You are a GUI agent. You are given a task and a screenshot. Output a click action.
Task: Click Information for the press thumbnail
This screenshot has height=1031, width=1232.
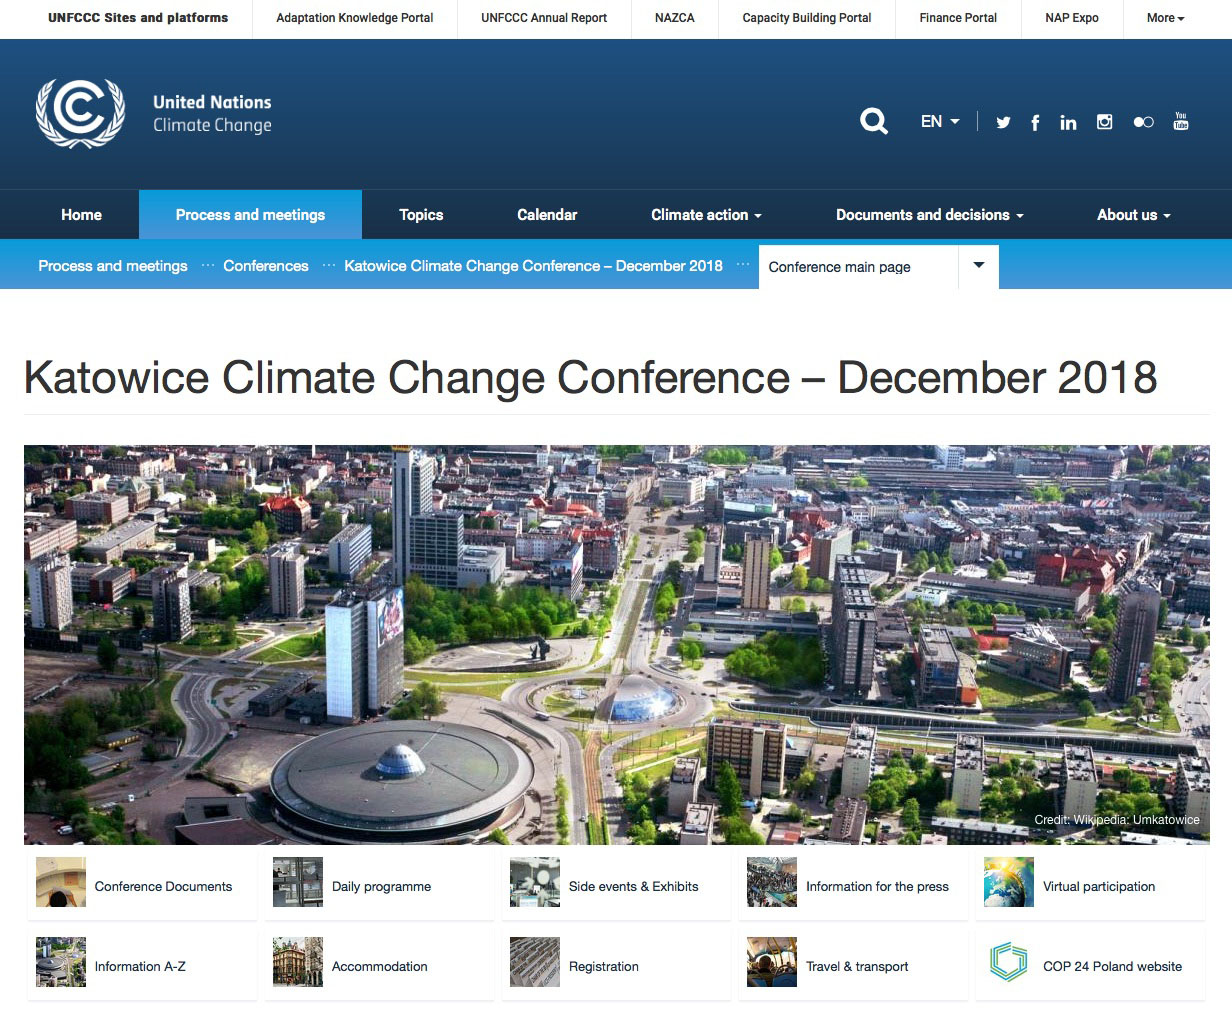pyautogui.click(x=772, y=882)
